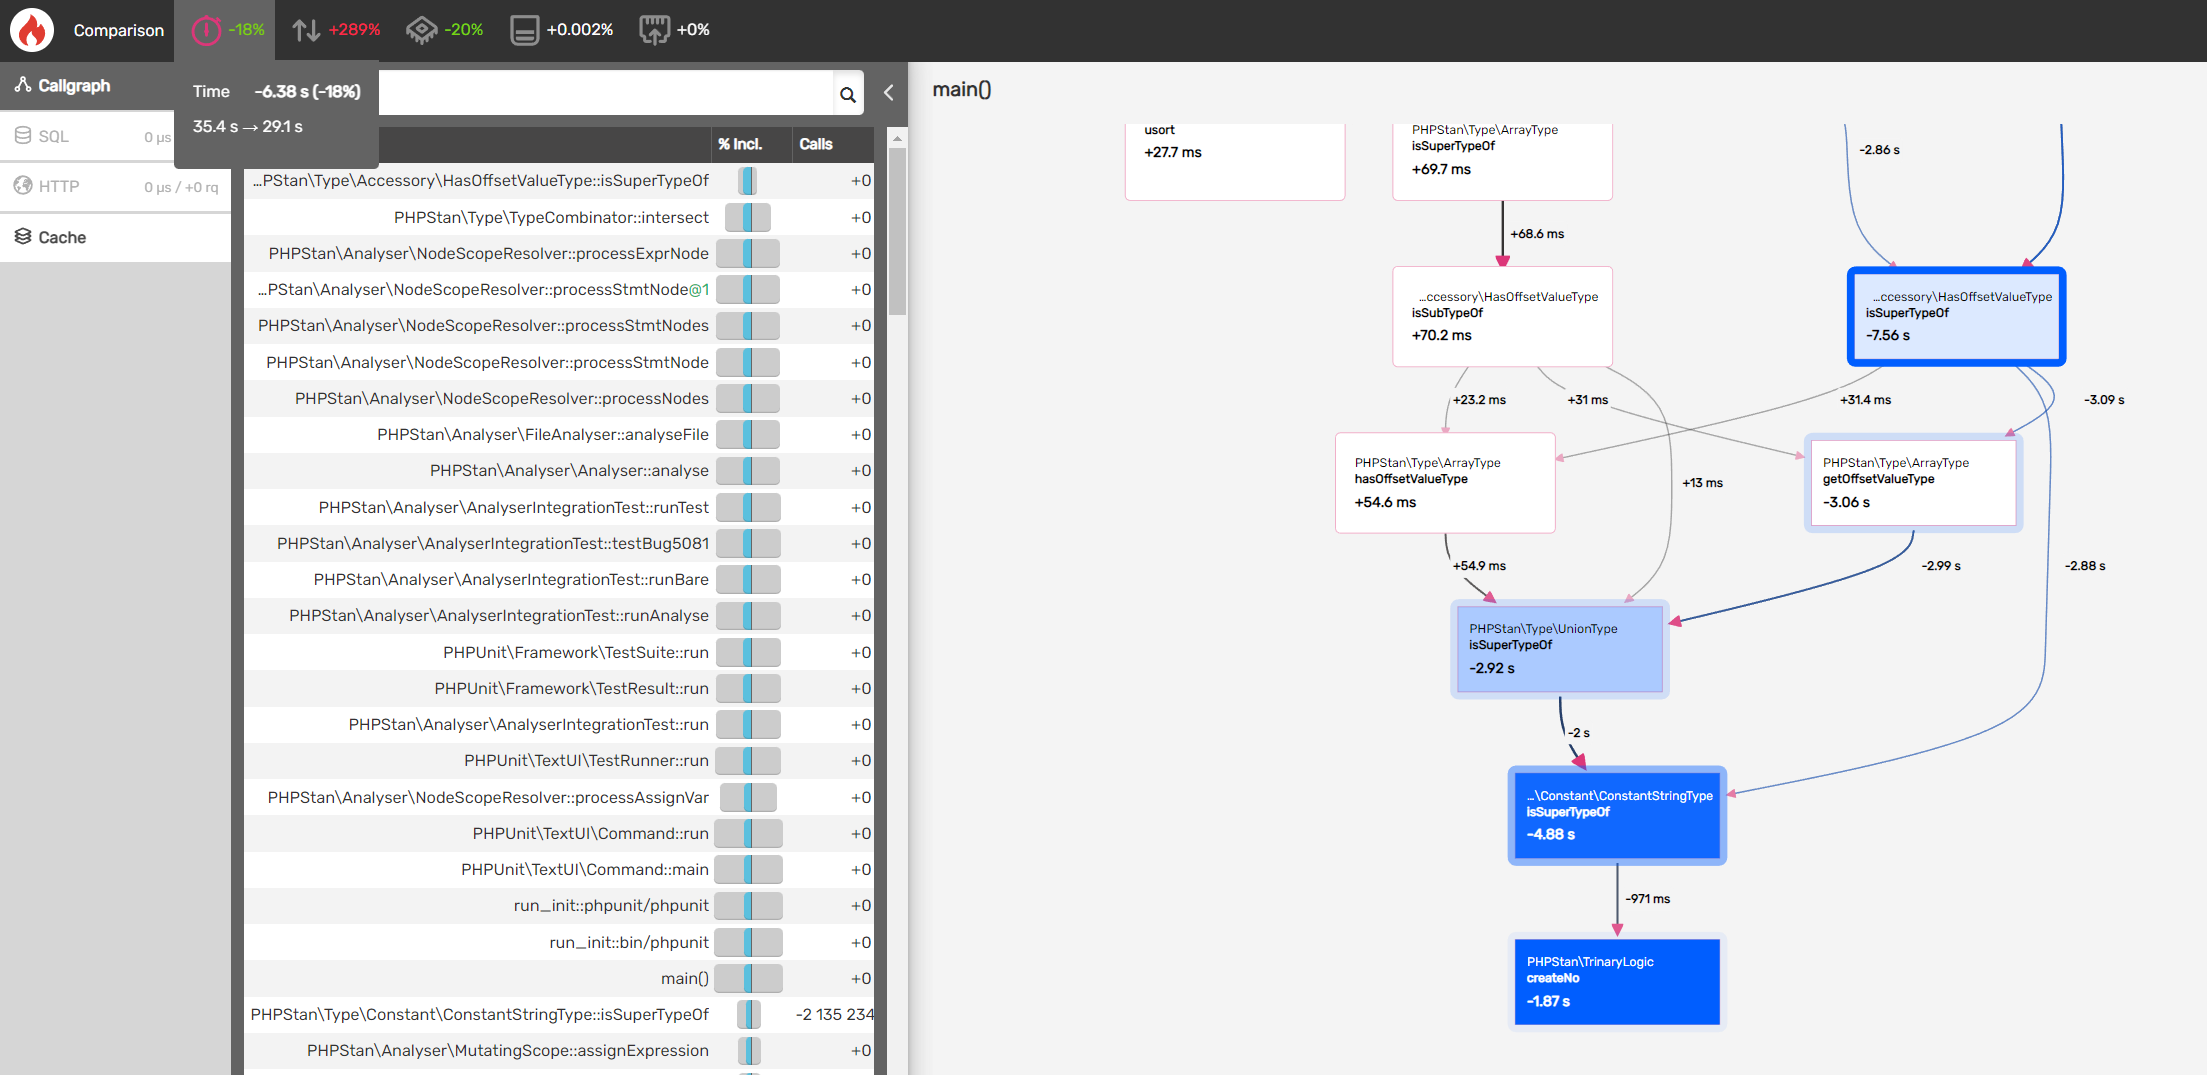Select AnalyserIntegrationTest::runAnalyse row
Image resolution: width=2207 pixels, height=1075 pixels.
[x=559, y=615]
